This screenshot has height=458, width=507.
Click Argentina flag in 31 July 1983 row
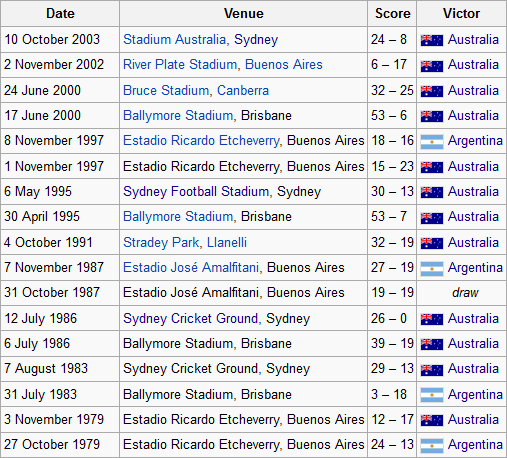(x=432, y=395)
